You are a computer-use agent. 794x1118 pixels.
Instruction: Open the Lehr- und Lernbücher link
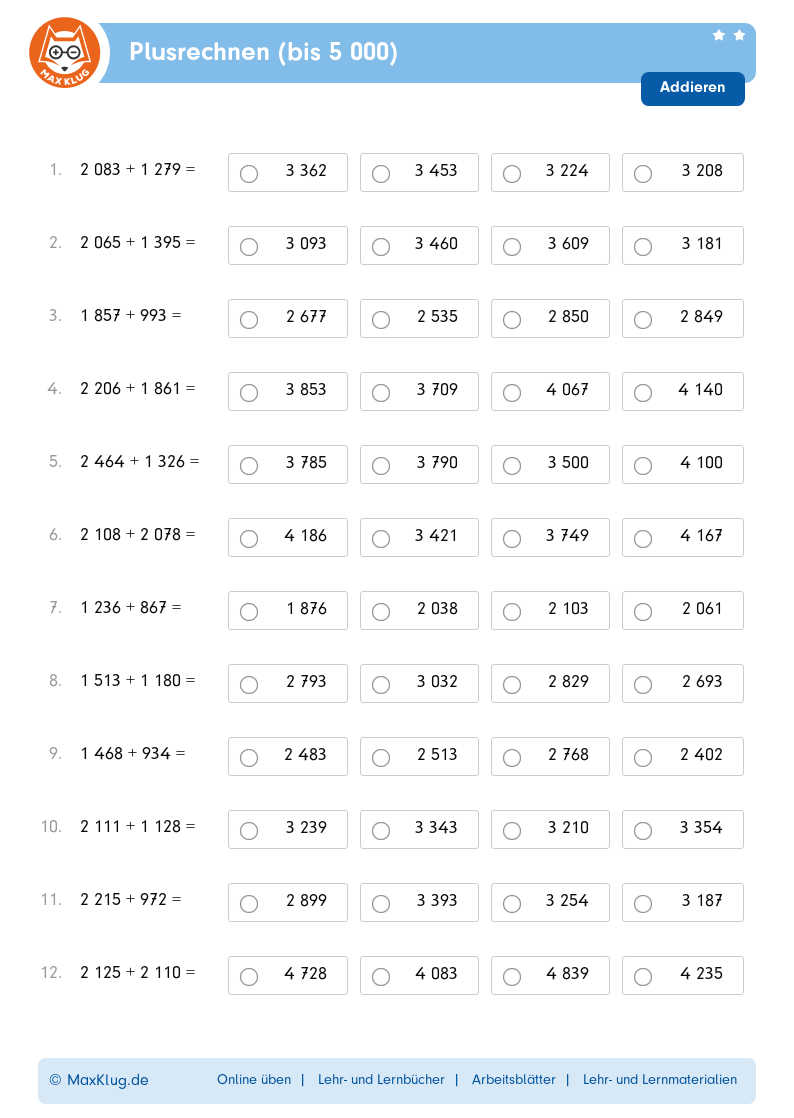[381, 1079]
